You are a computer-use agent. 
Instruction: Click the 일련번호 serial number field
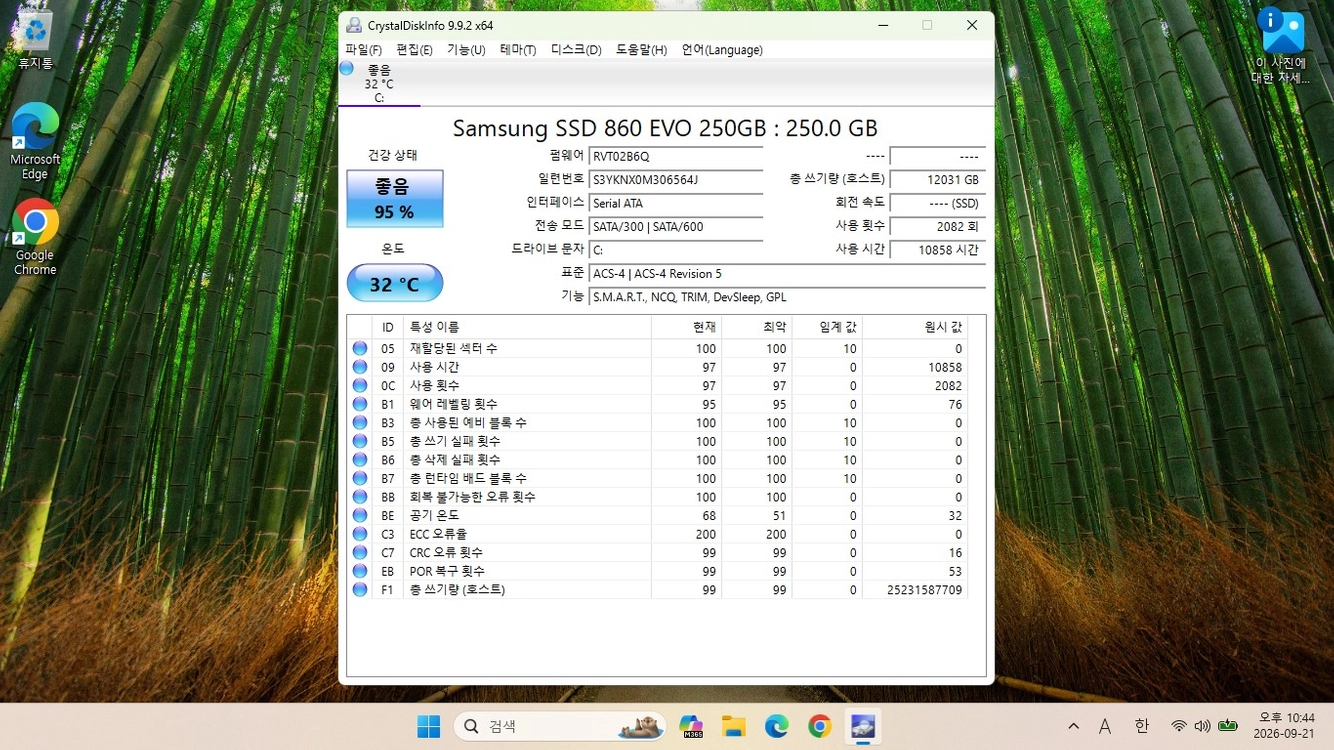pos(675,180)
